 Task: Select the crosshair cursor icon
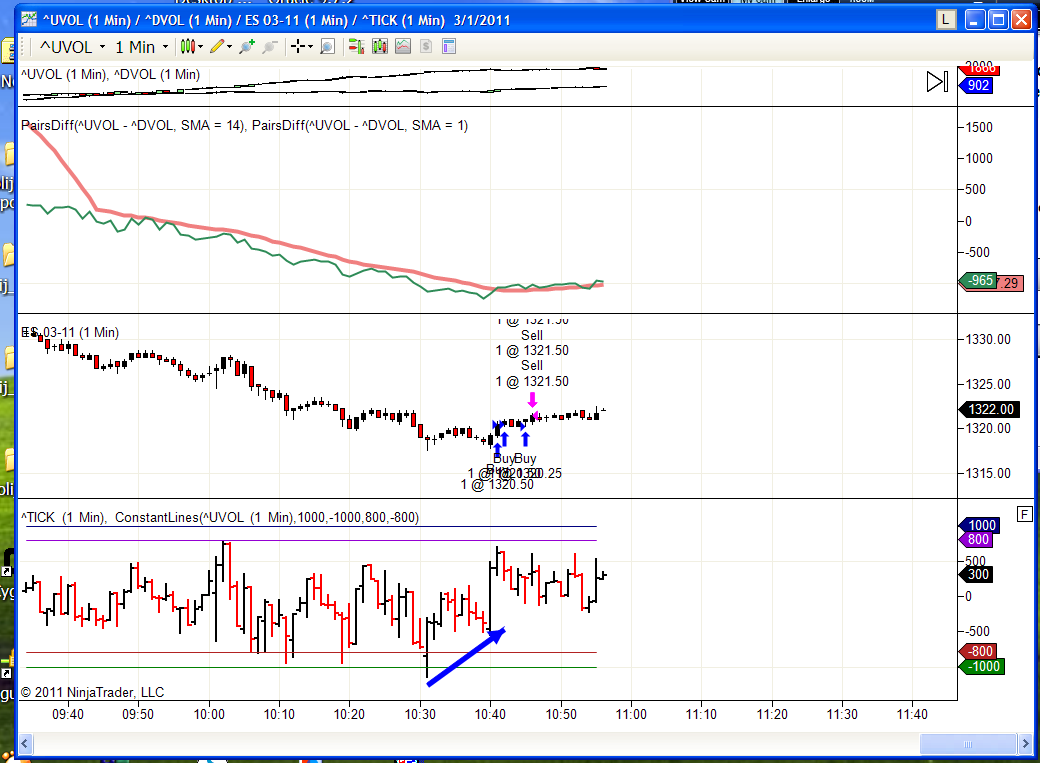(x=298, y=46)
